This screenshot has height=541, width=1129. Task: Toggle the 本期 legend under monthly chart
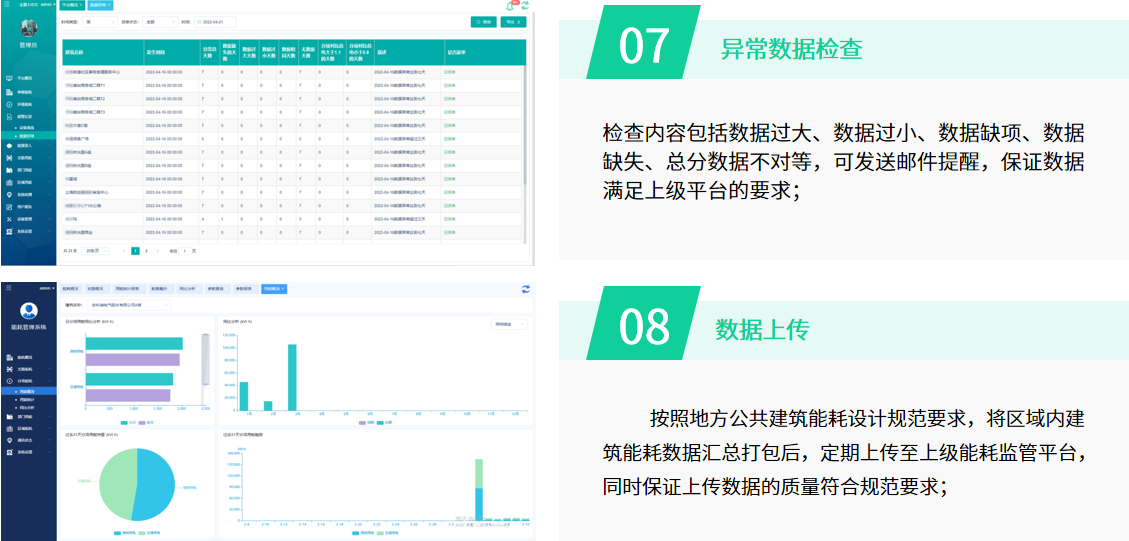tap(384, 422)
